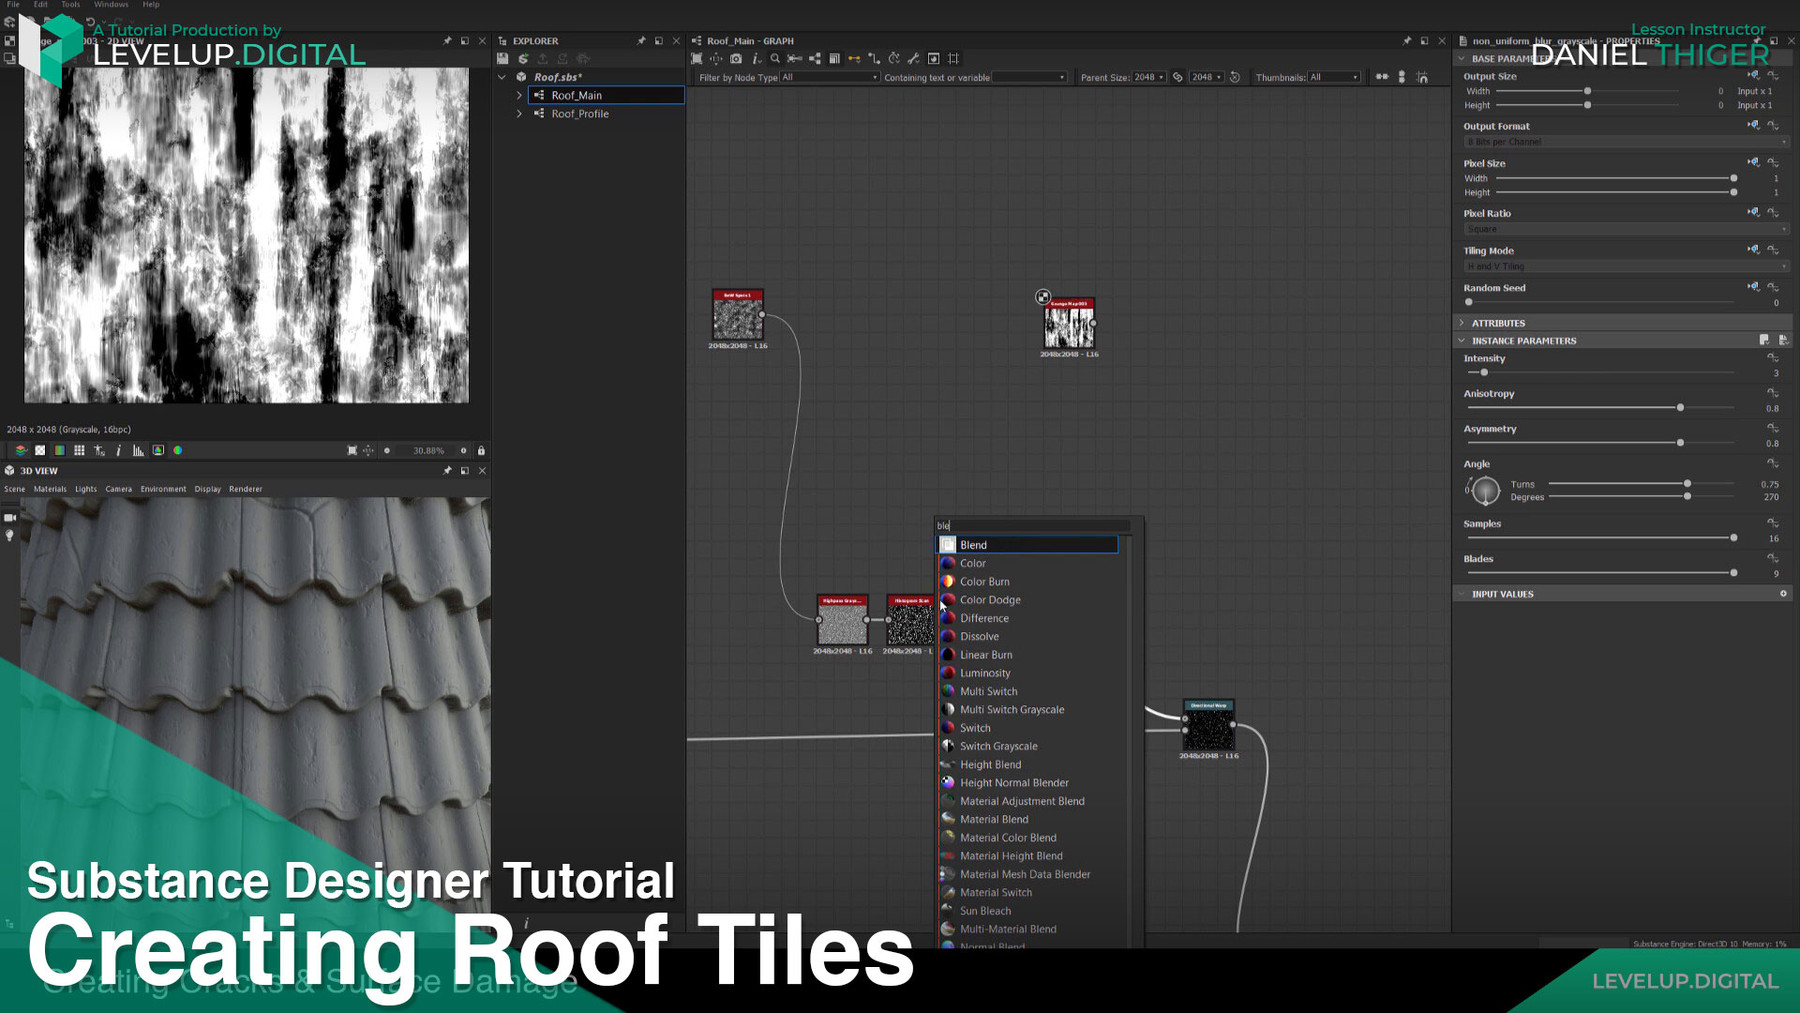Click the node search text field
This screenshot has height=1013, width=1800.
(x=1033, y=525)
